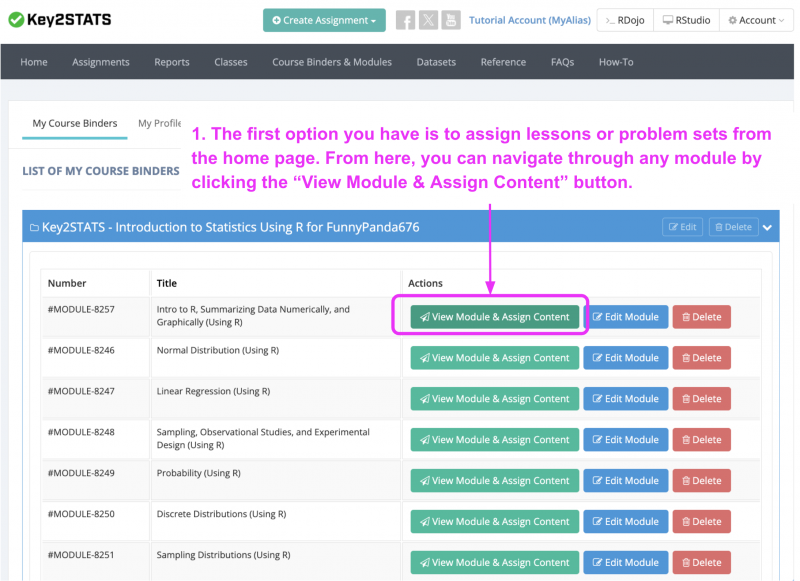Open Classes menu item
This screenshot has height=581, width=800.
click(231, 62)
